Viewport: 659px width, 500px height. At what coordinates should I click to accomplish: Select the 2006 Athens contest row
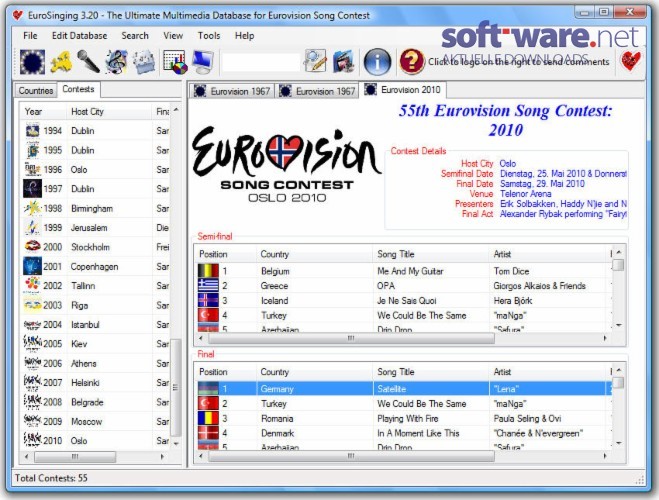tap(96, 363)
